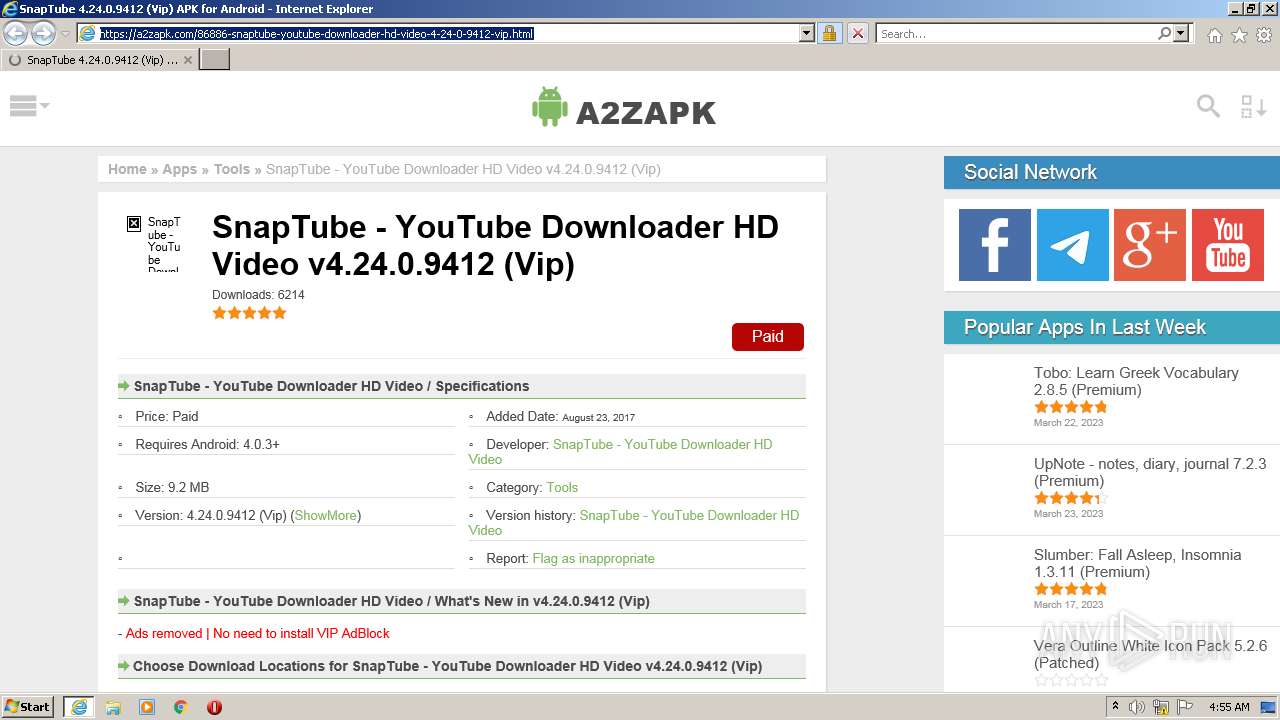Open Internet Explorer in the taskbar
1280x720 pixels.
(79, 707)
